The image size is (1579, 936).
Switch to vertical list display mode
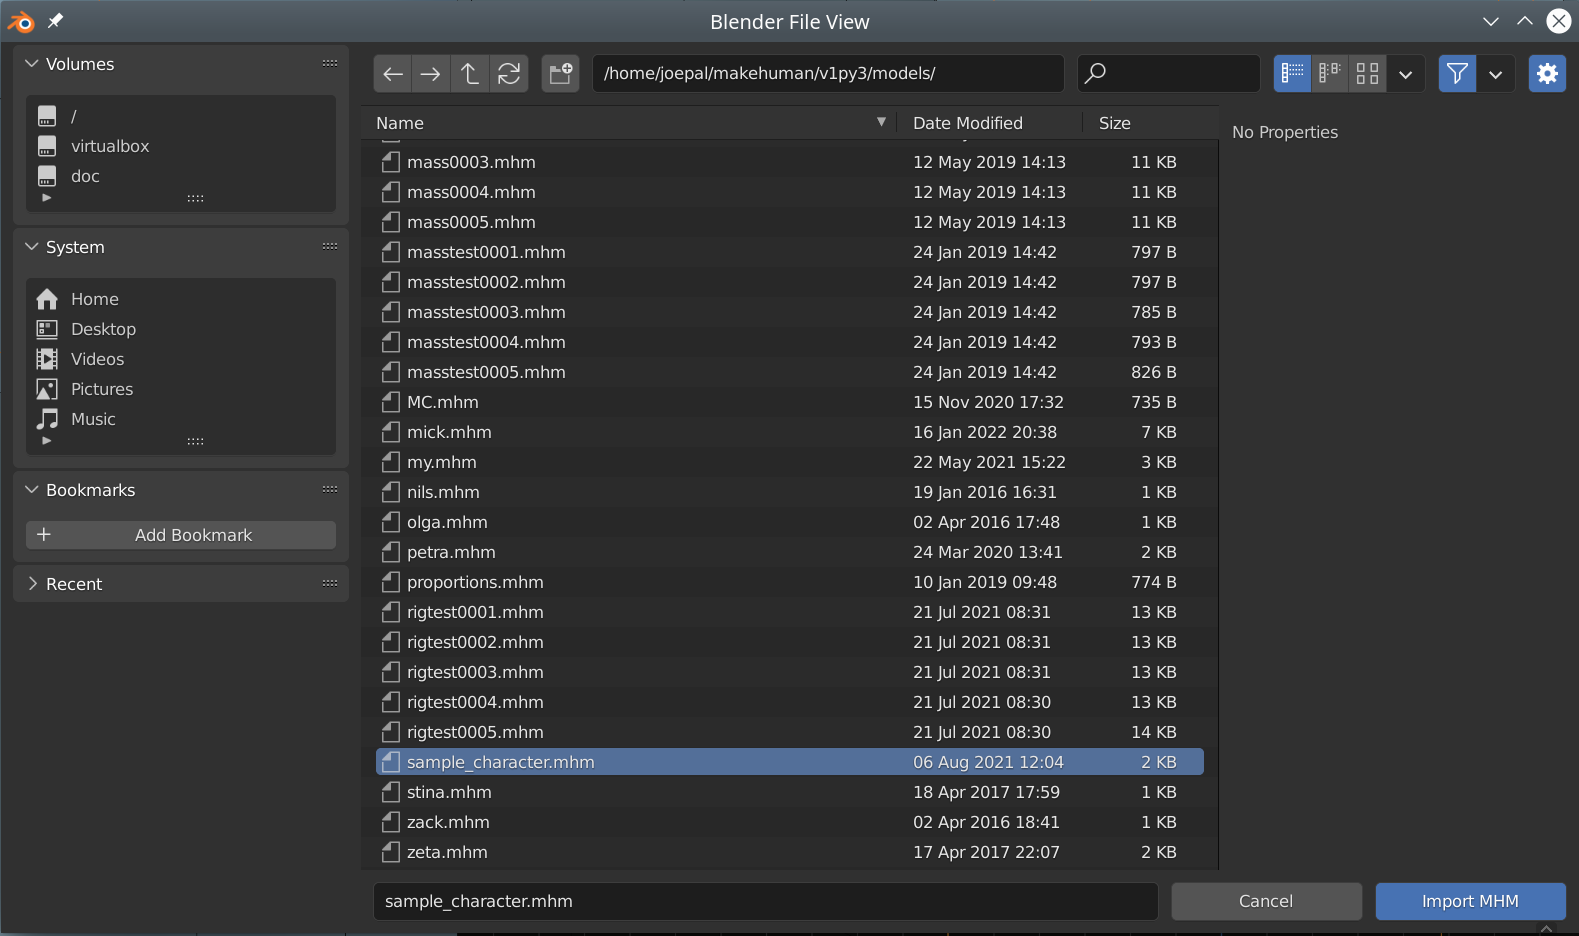click(1292, 73)
